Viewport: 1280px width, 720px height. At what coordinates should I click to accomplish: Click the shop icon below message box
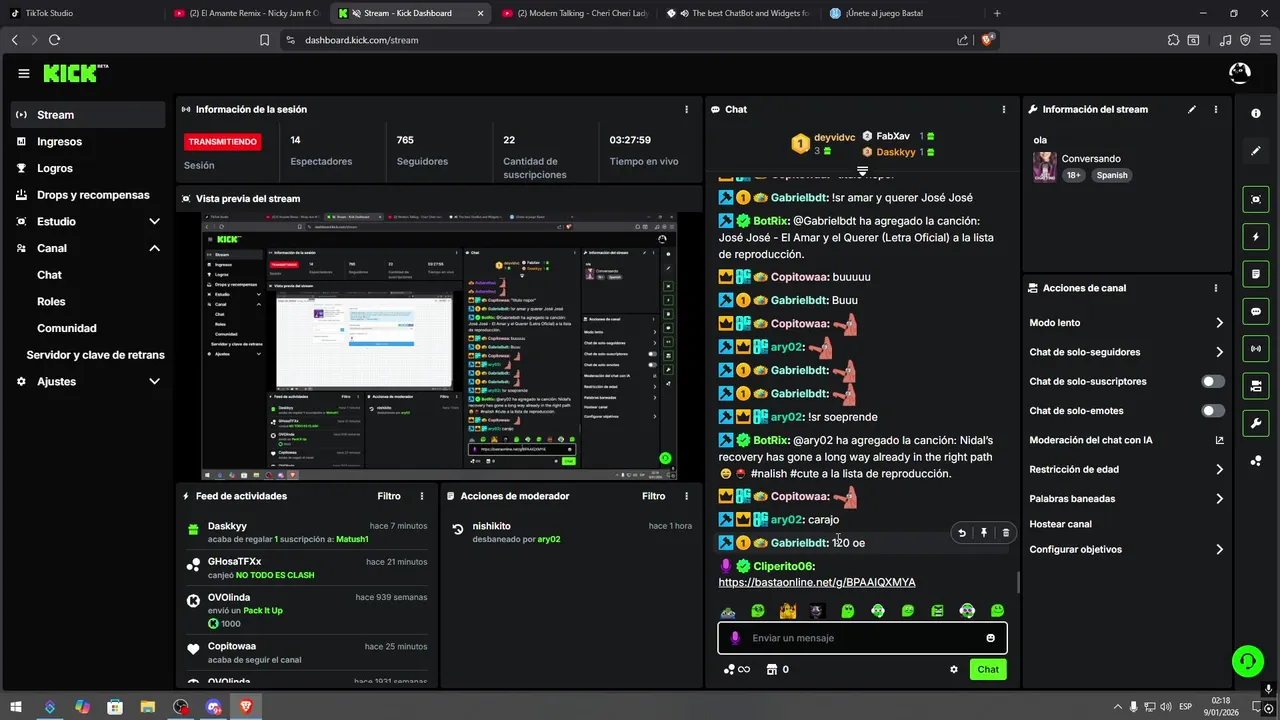(771, 670)
